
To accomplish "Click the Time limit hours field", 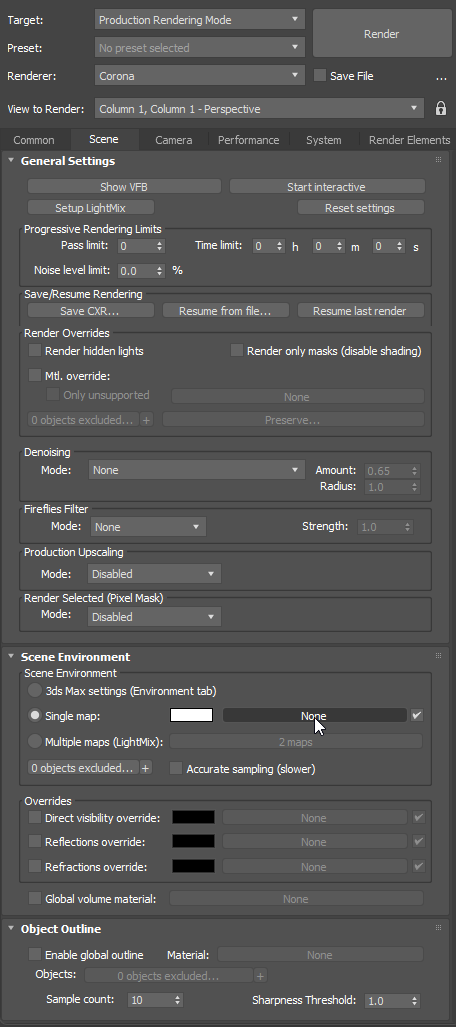I will click(263, 246).
